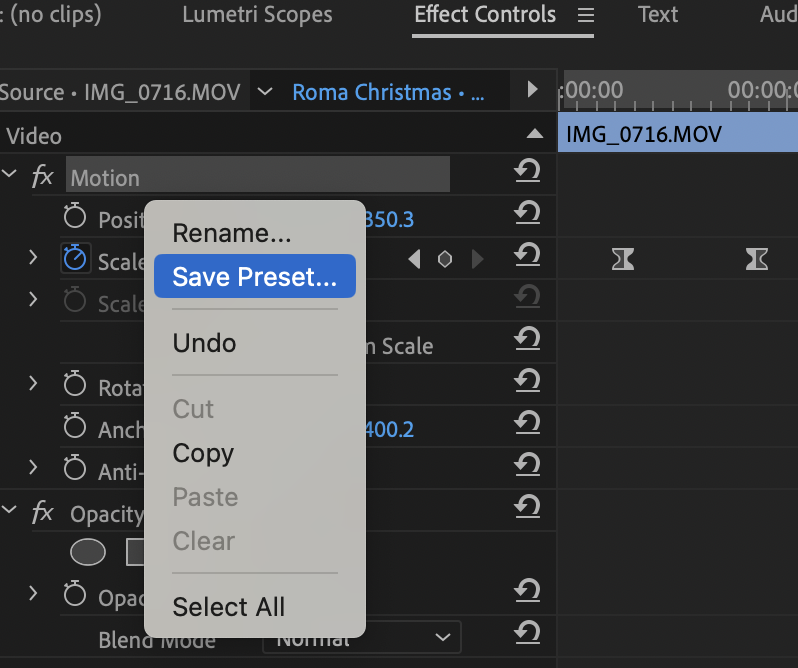Reset the Motion effect
Viewport: 798px width, 668px height.
click(527, 173)
